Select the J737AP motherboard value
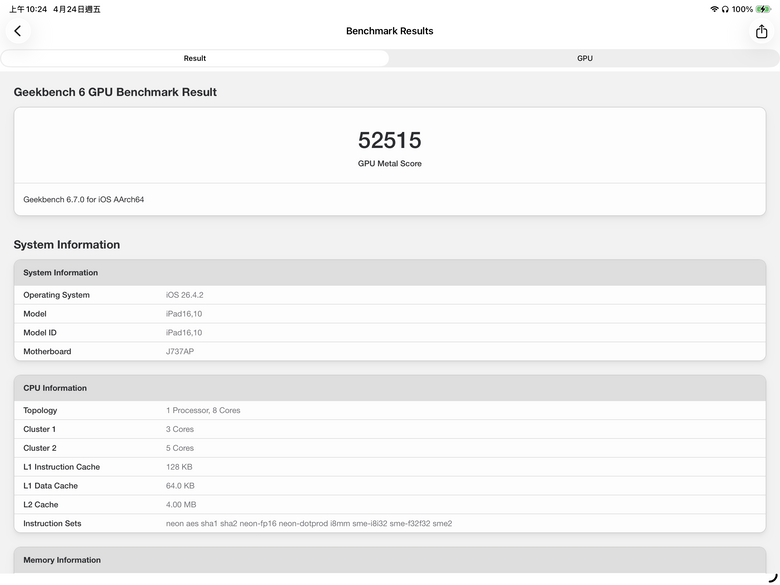Screen dimensions: 780x585 180,352
